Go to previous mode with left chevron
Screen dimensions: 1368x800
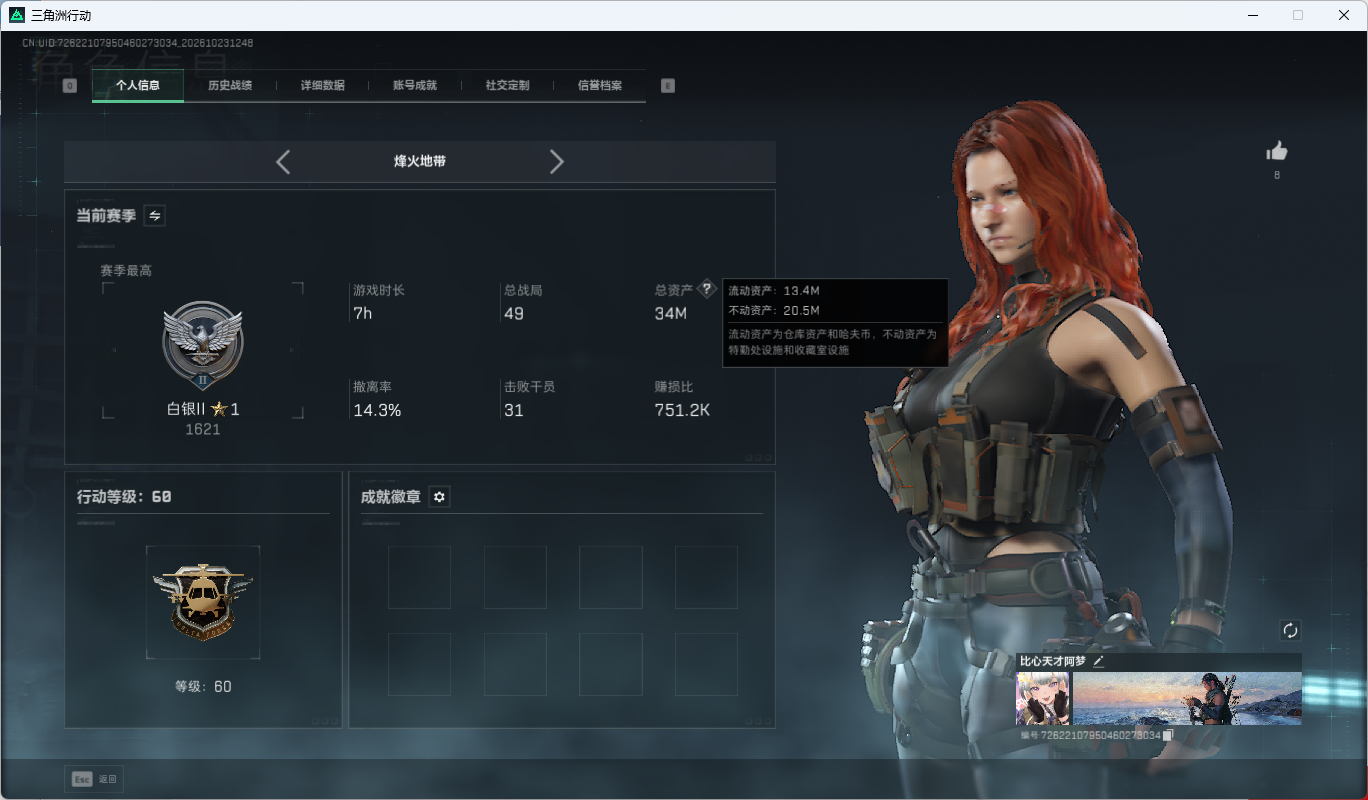283,162
